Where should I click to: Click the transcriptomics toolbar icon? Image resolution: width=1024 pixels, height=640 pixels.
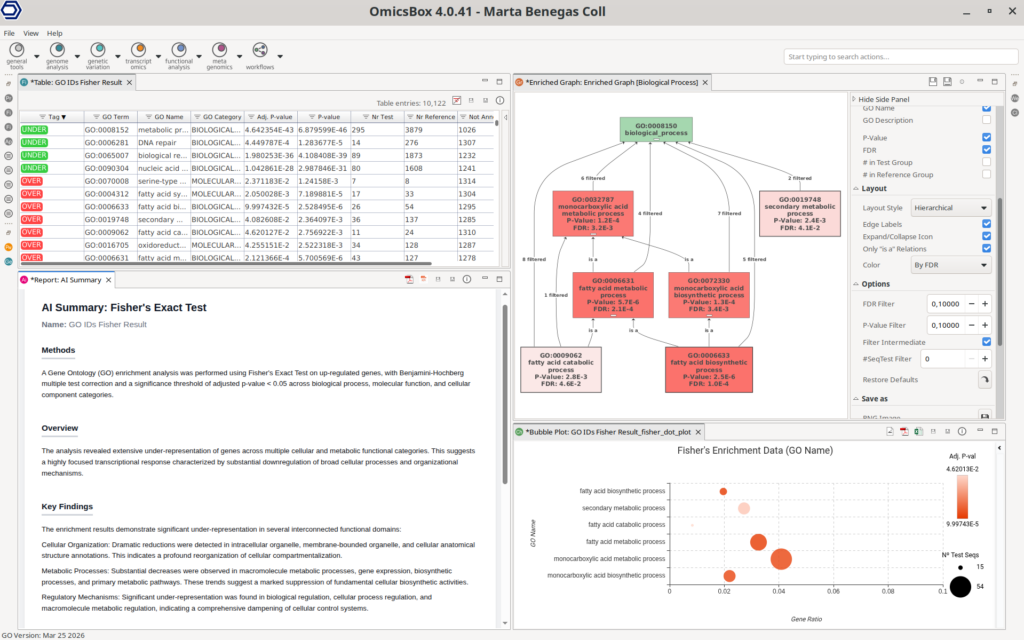pyautogui.click(x=139, y=50)
